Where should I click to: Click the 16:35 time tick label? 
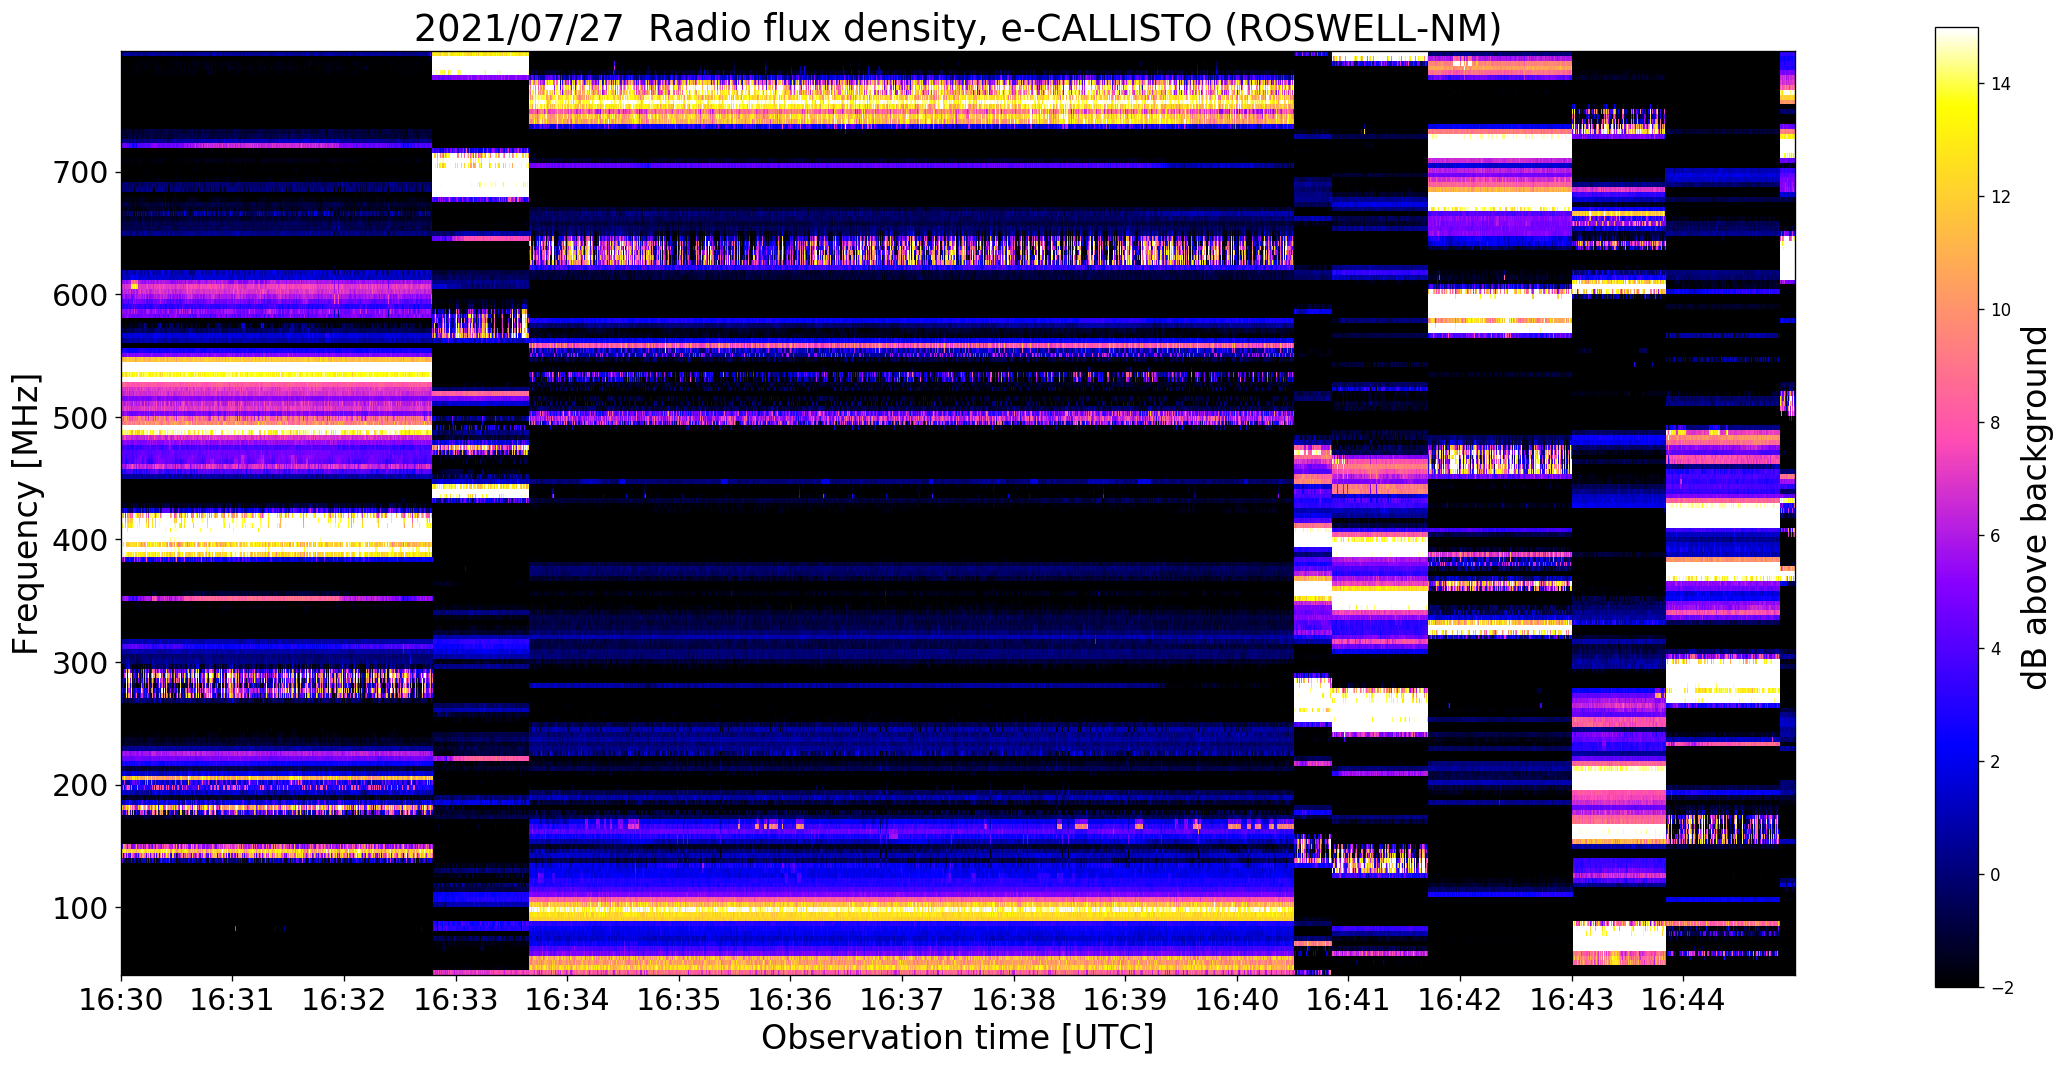click(680, 998)
